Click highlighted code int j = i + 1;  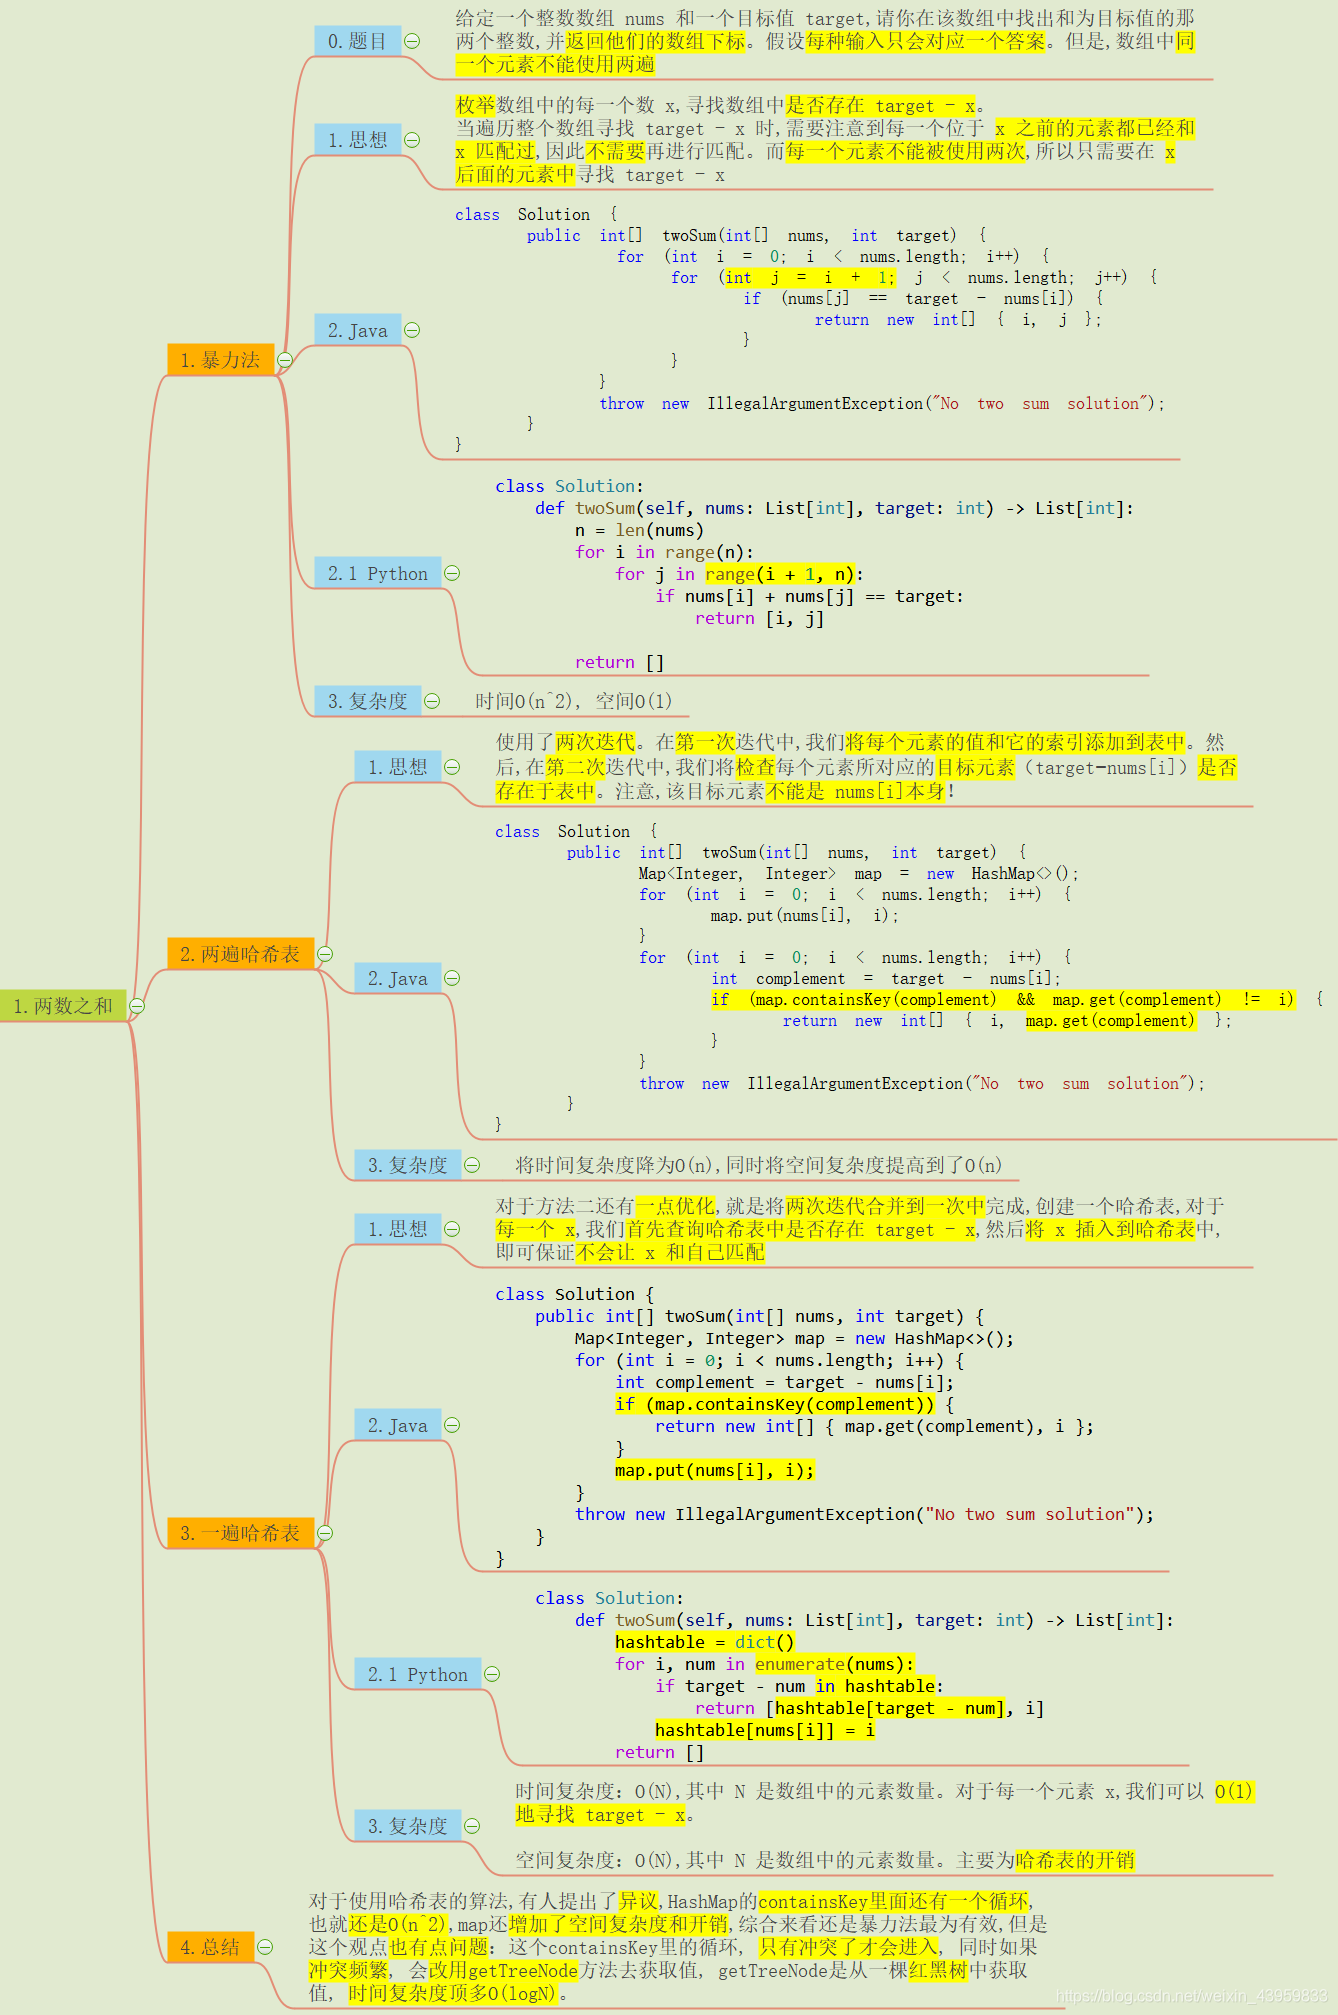810,277
